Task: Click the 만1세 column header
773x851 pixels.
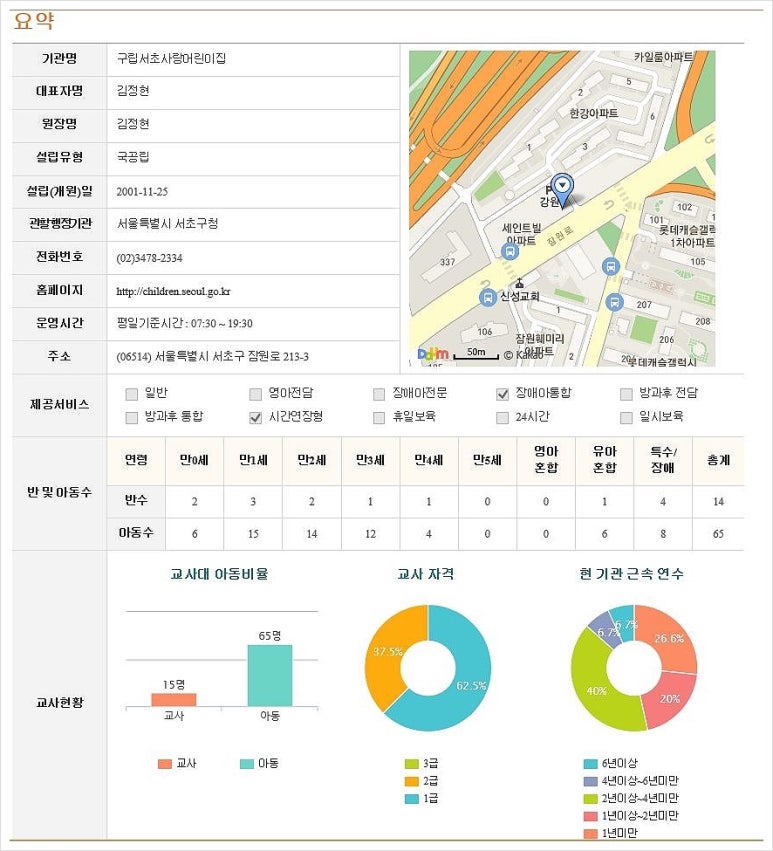Action: tap(253, 460)
